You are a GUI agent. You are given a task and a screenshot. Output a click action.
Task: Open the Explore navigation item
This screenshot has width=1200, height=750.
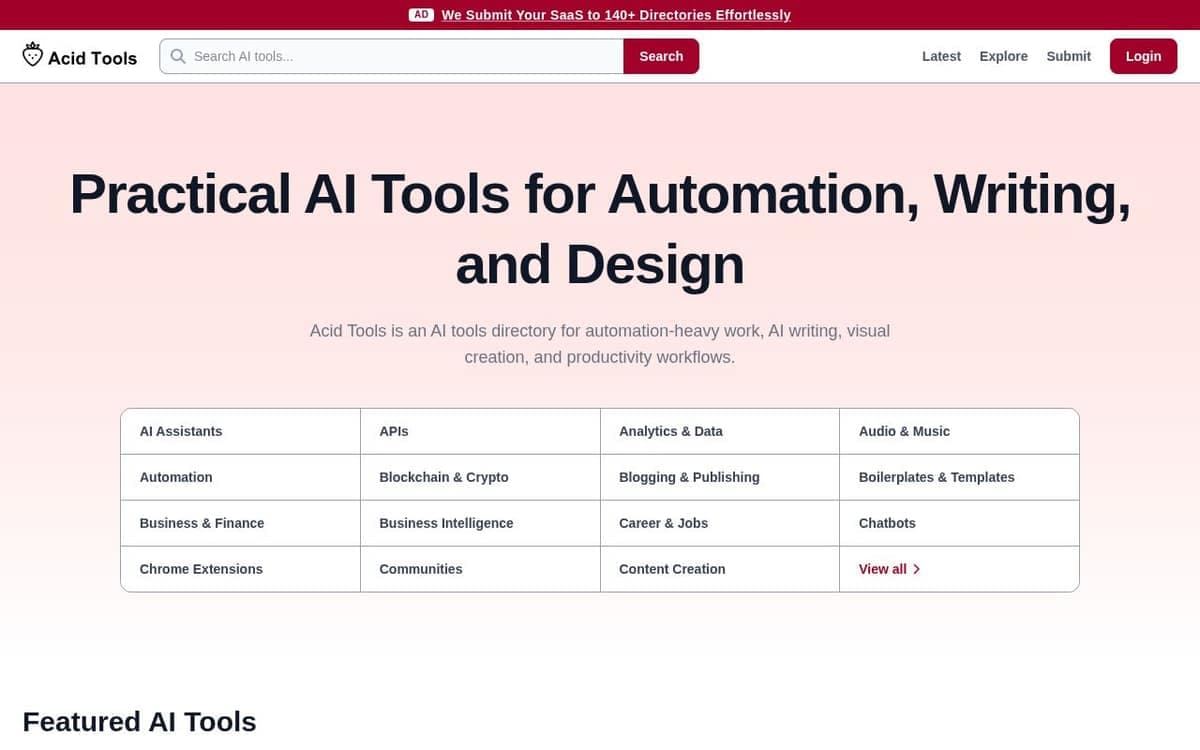coord(1004,56)
